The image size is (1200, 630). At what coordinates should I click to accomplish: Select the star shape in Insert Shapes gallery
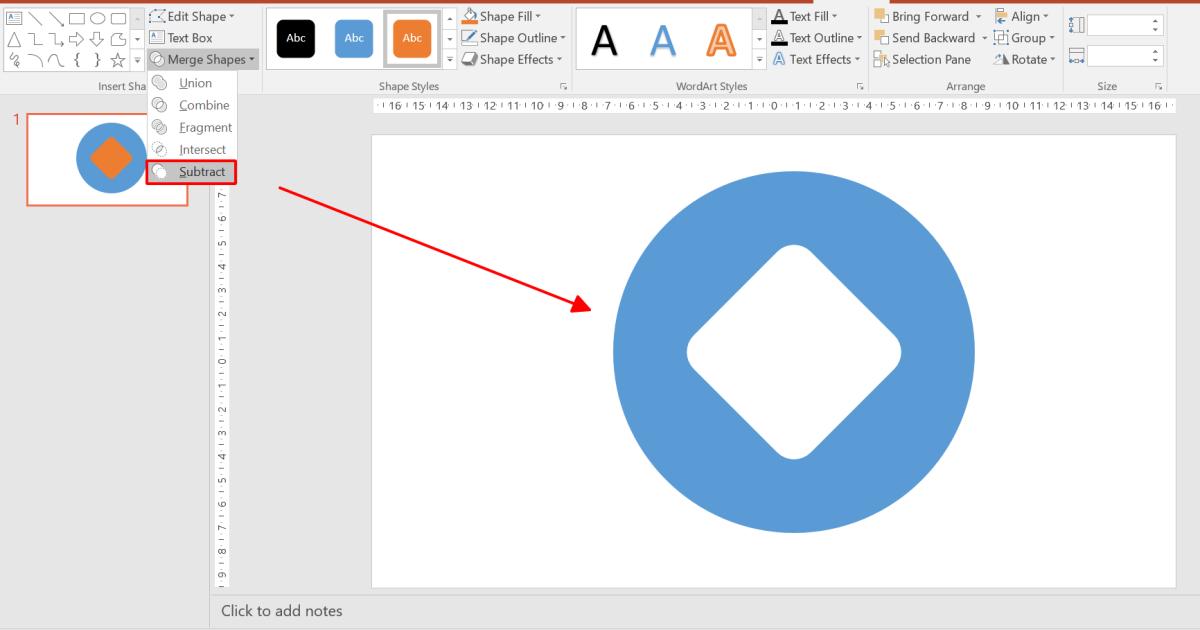pos(116,60)
